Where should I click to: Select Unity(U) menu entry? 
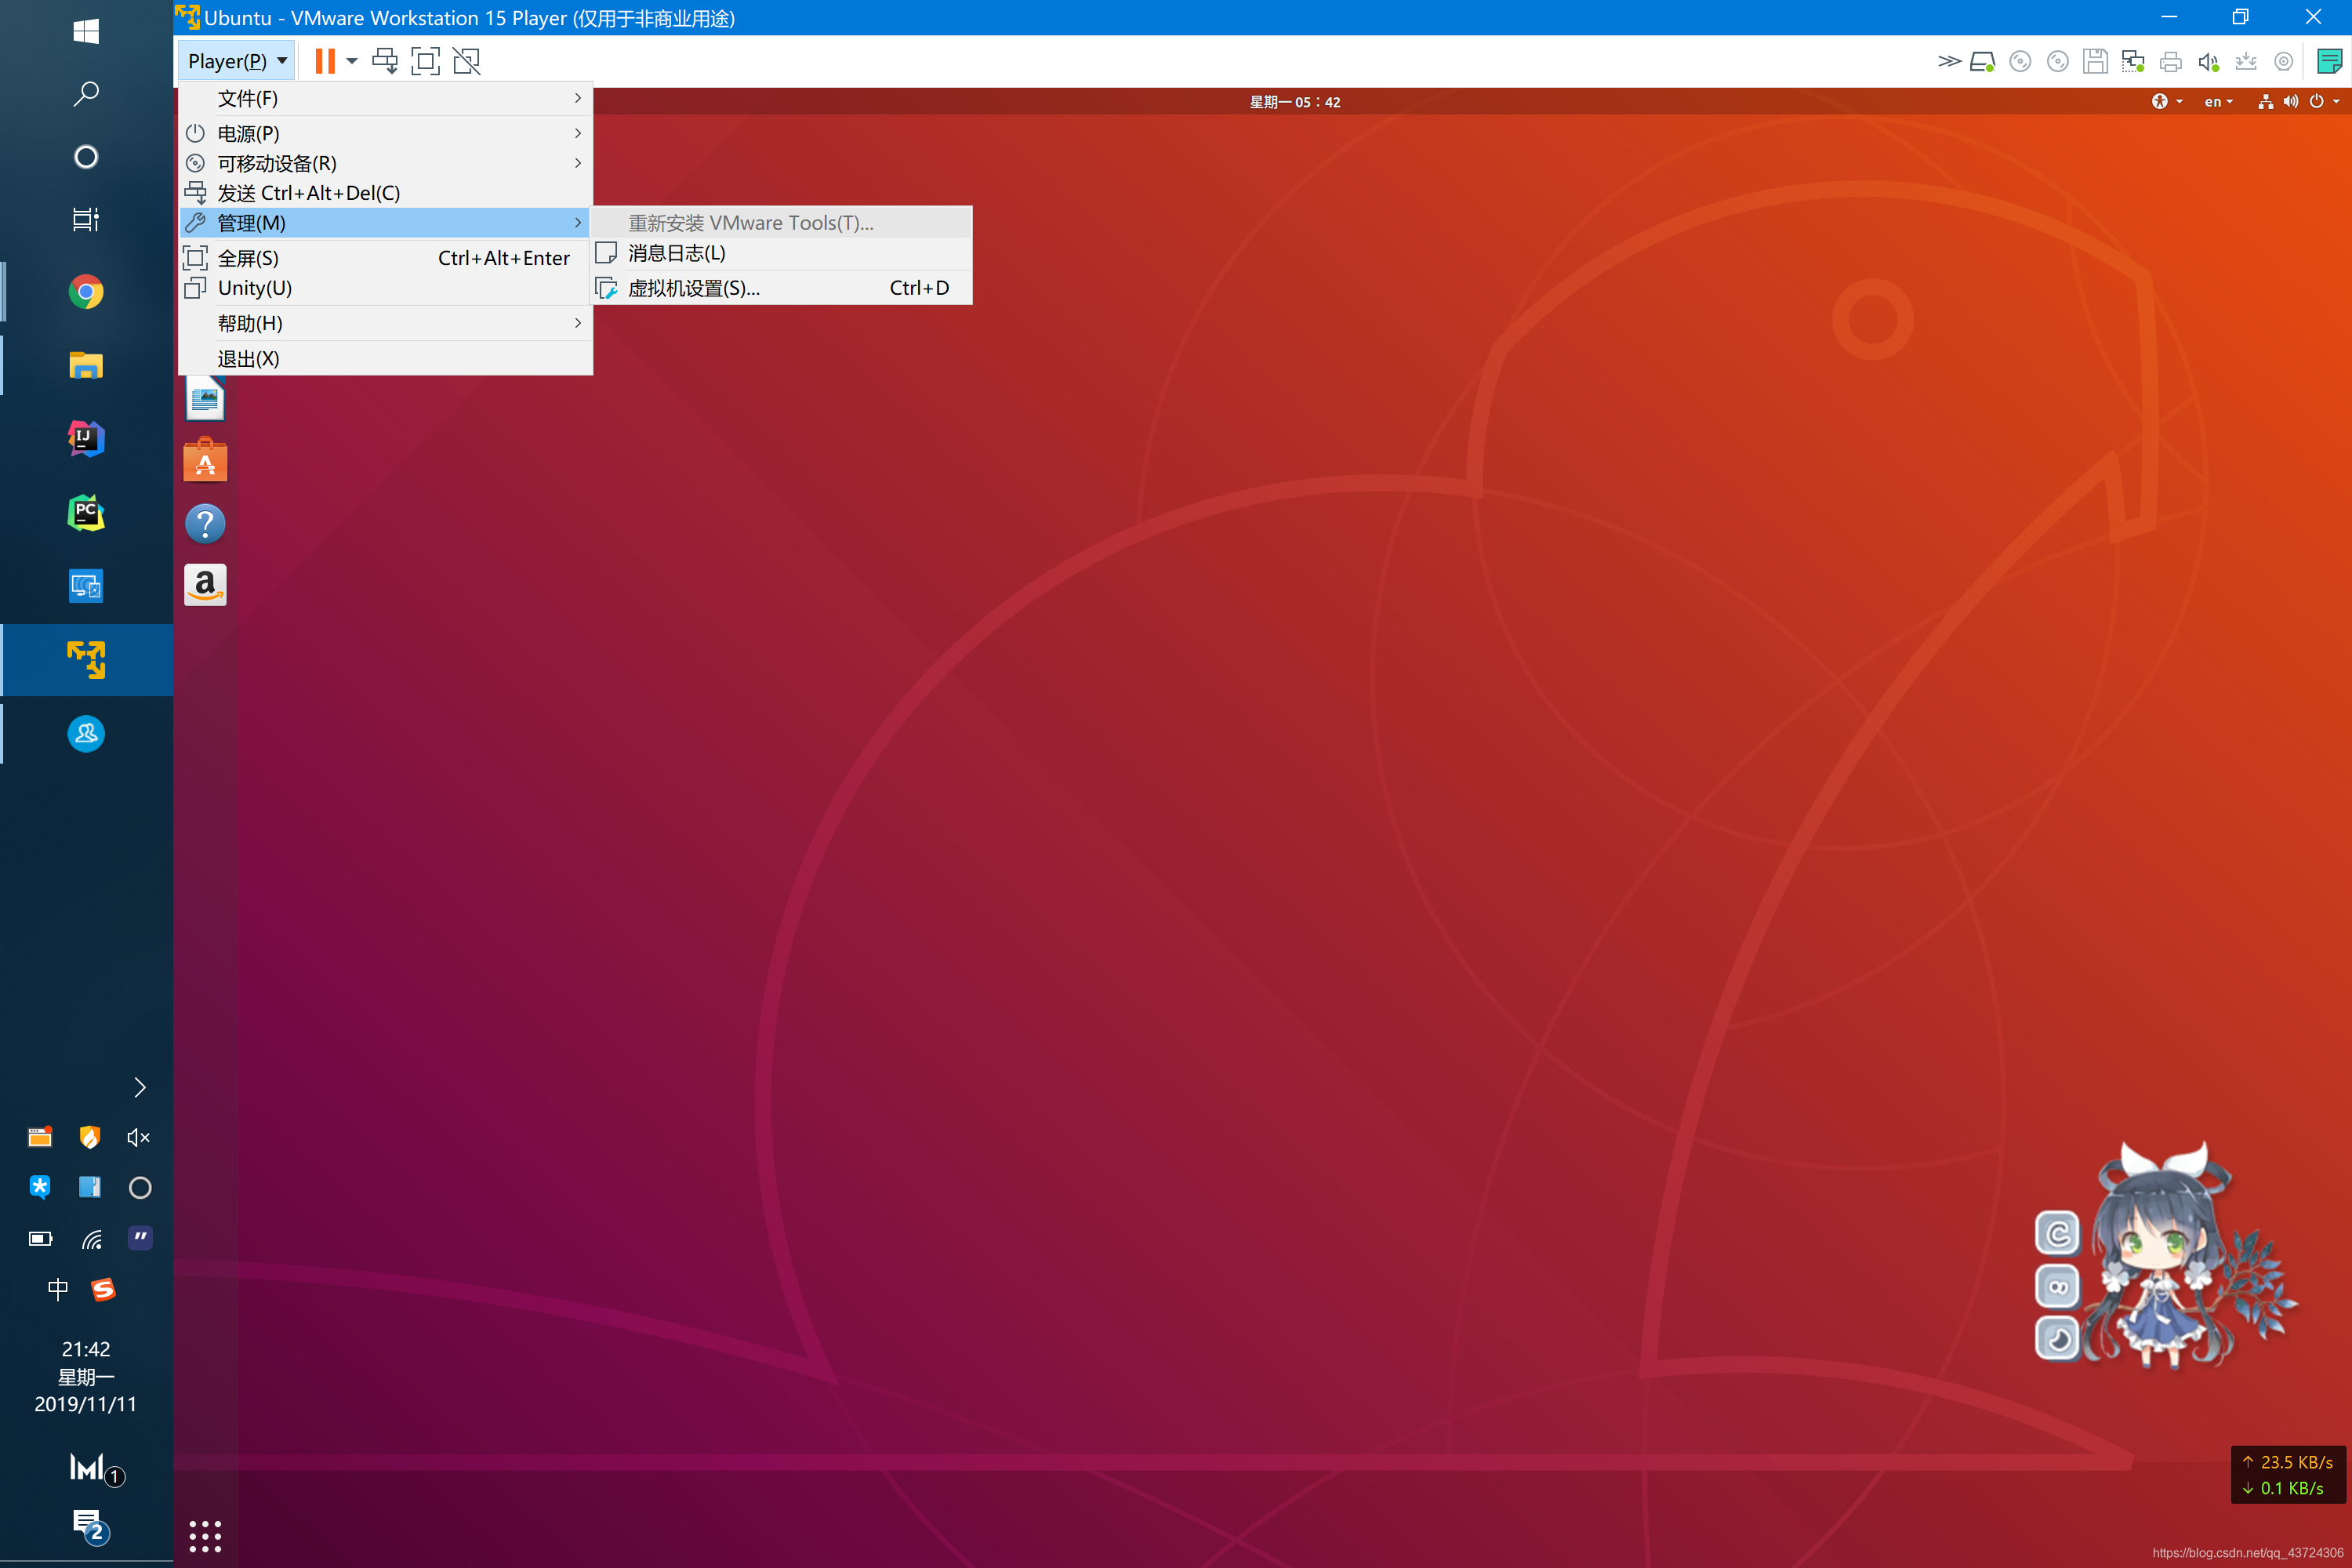click(x=386, y=288)
